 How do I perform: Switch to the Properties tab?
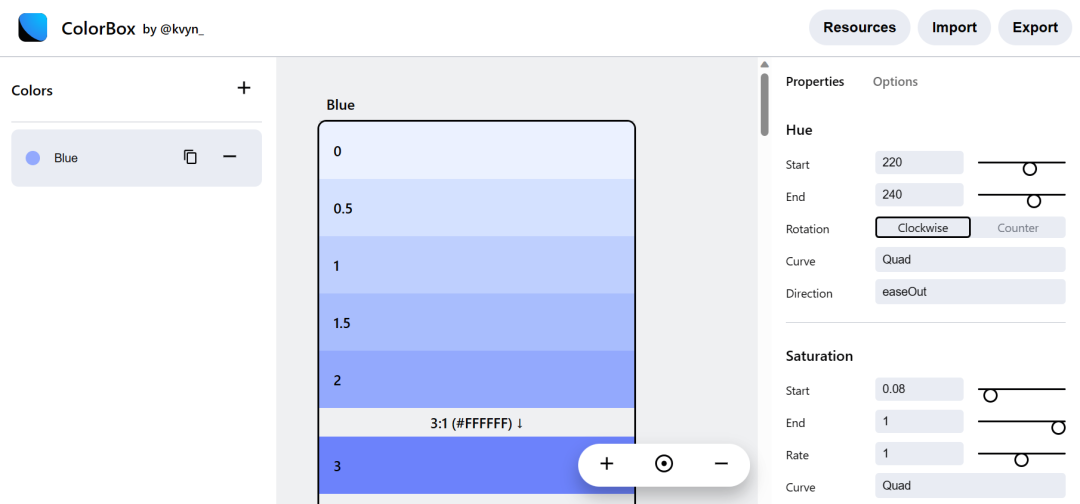[815, 81]
